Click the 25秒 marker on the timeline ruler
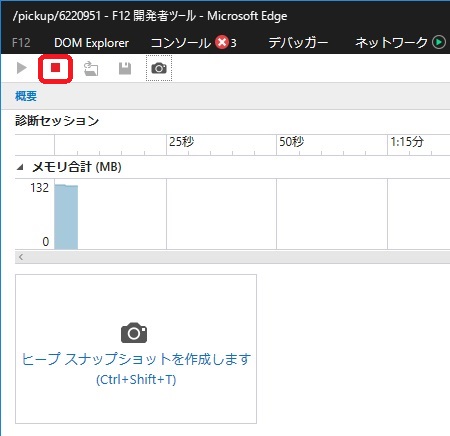This screenshot has width=450, height=436. pos(181,142)
